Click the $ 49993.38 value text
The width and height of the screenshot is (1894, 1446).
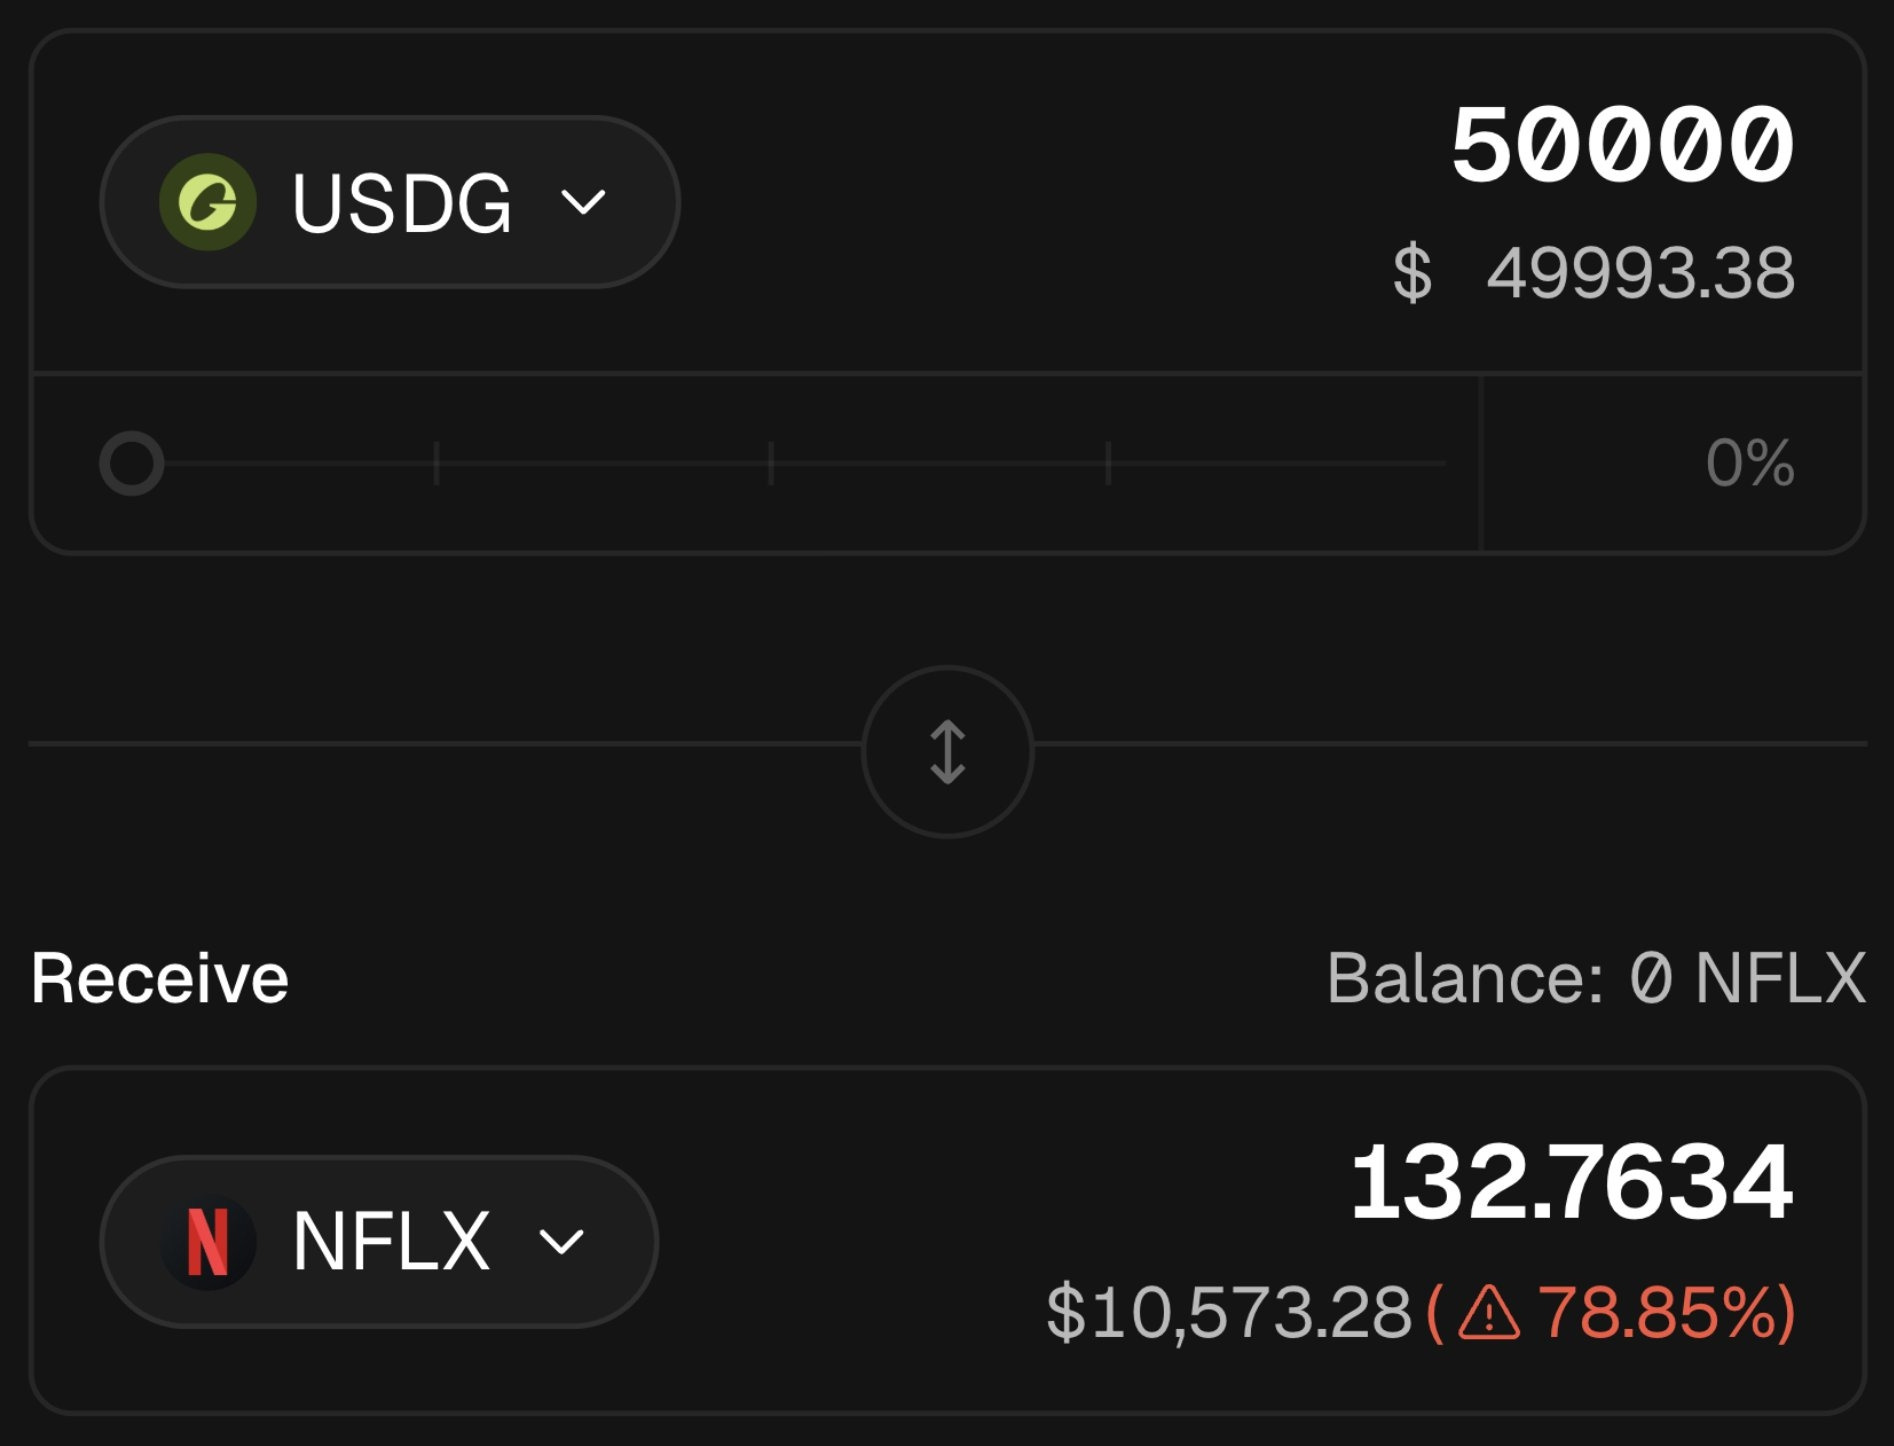click(x=1594, y=273)
